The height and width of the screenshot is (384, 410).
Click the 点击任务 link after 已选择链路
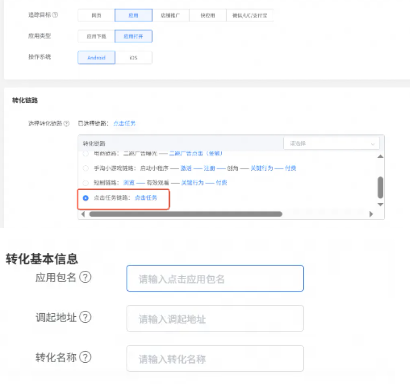[x=124, y=123]
